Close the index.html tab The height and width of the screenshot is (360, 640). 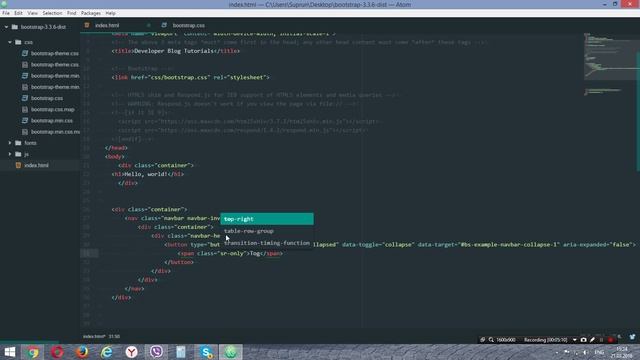149,25
